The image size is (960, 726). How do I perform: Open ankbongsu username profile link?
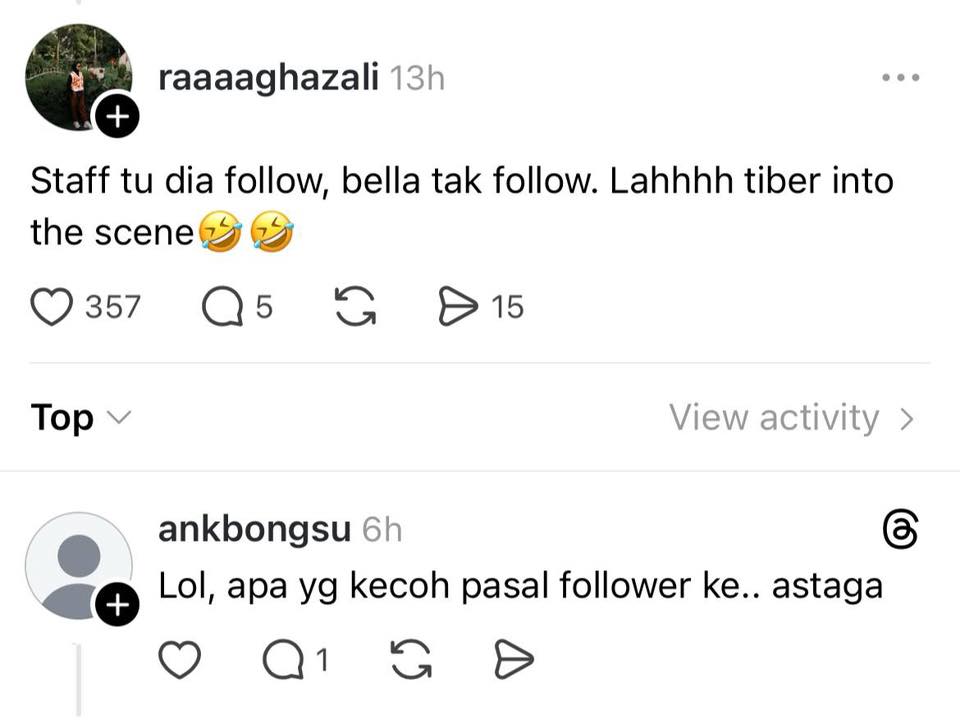tap(254, 530)
